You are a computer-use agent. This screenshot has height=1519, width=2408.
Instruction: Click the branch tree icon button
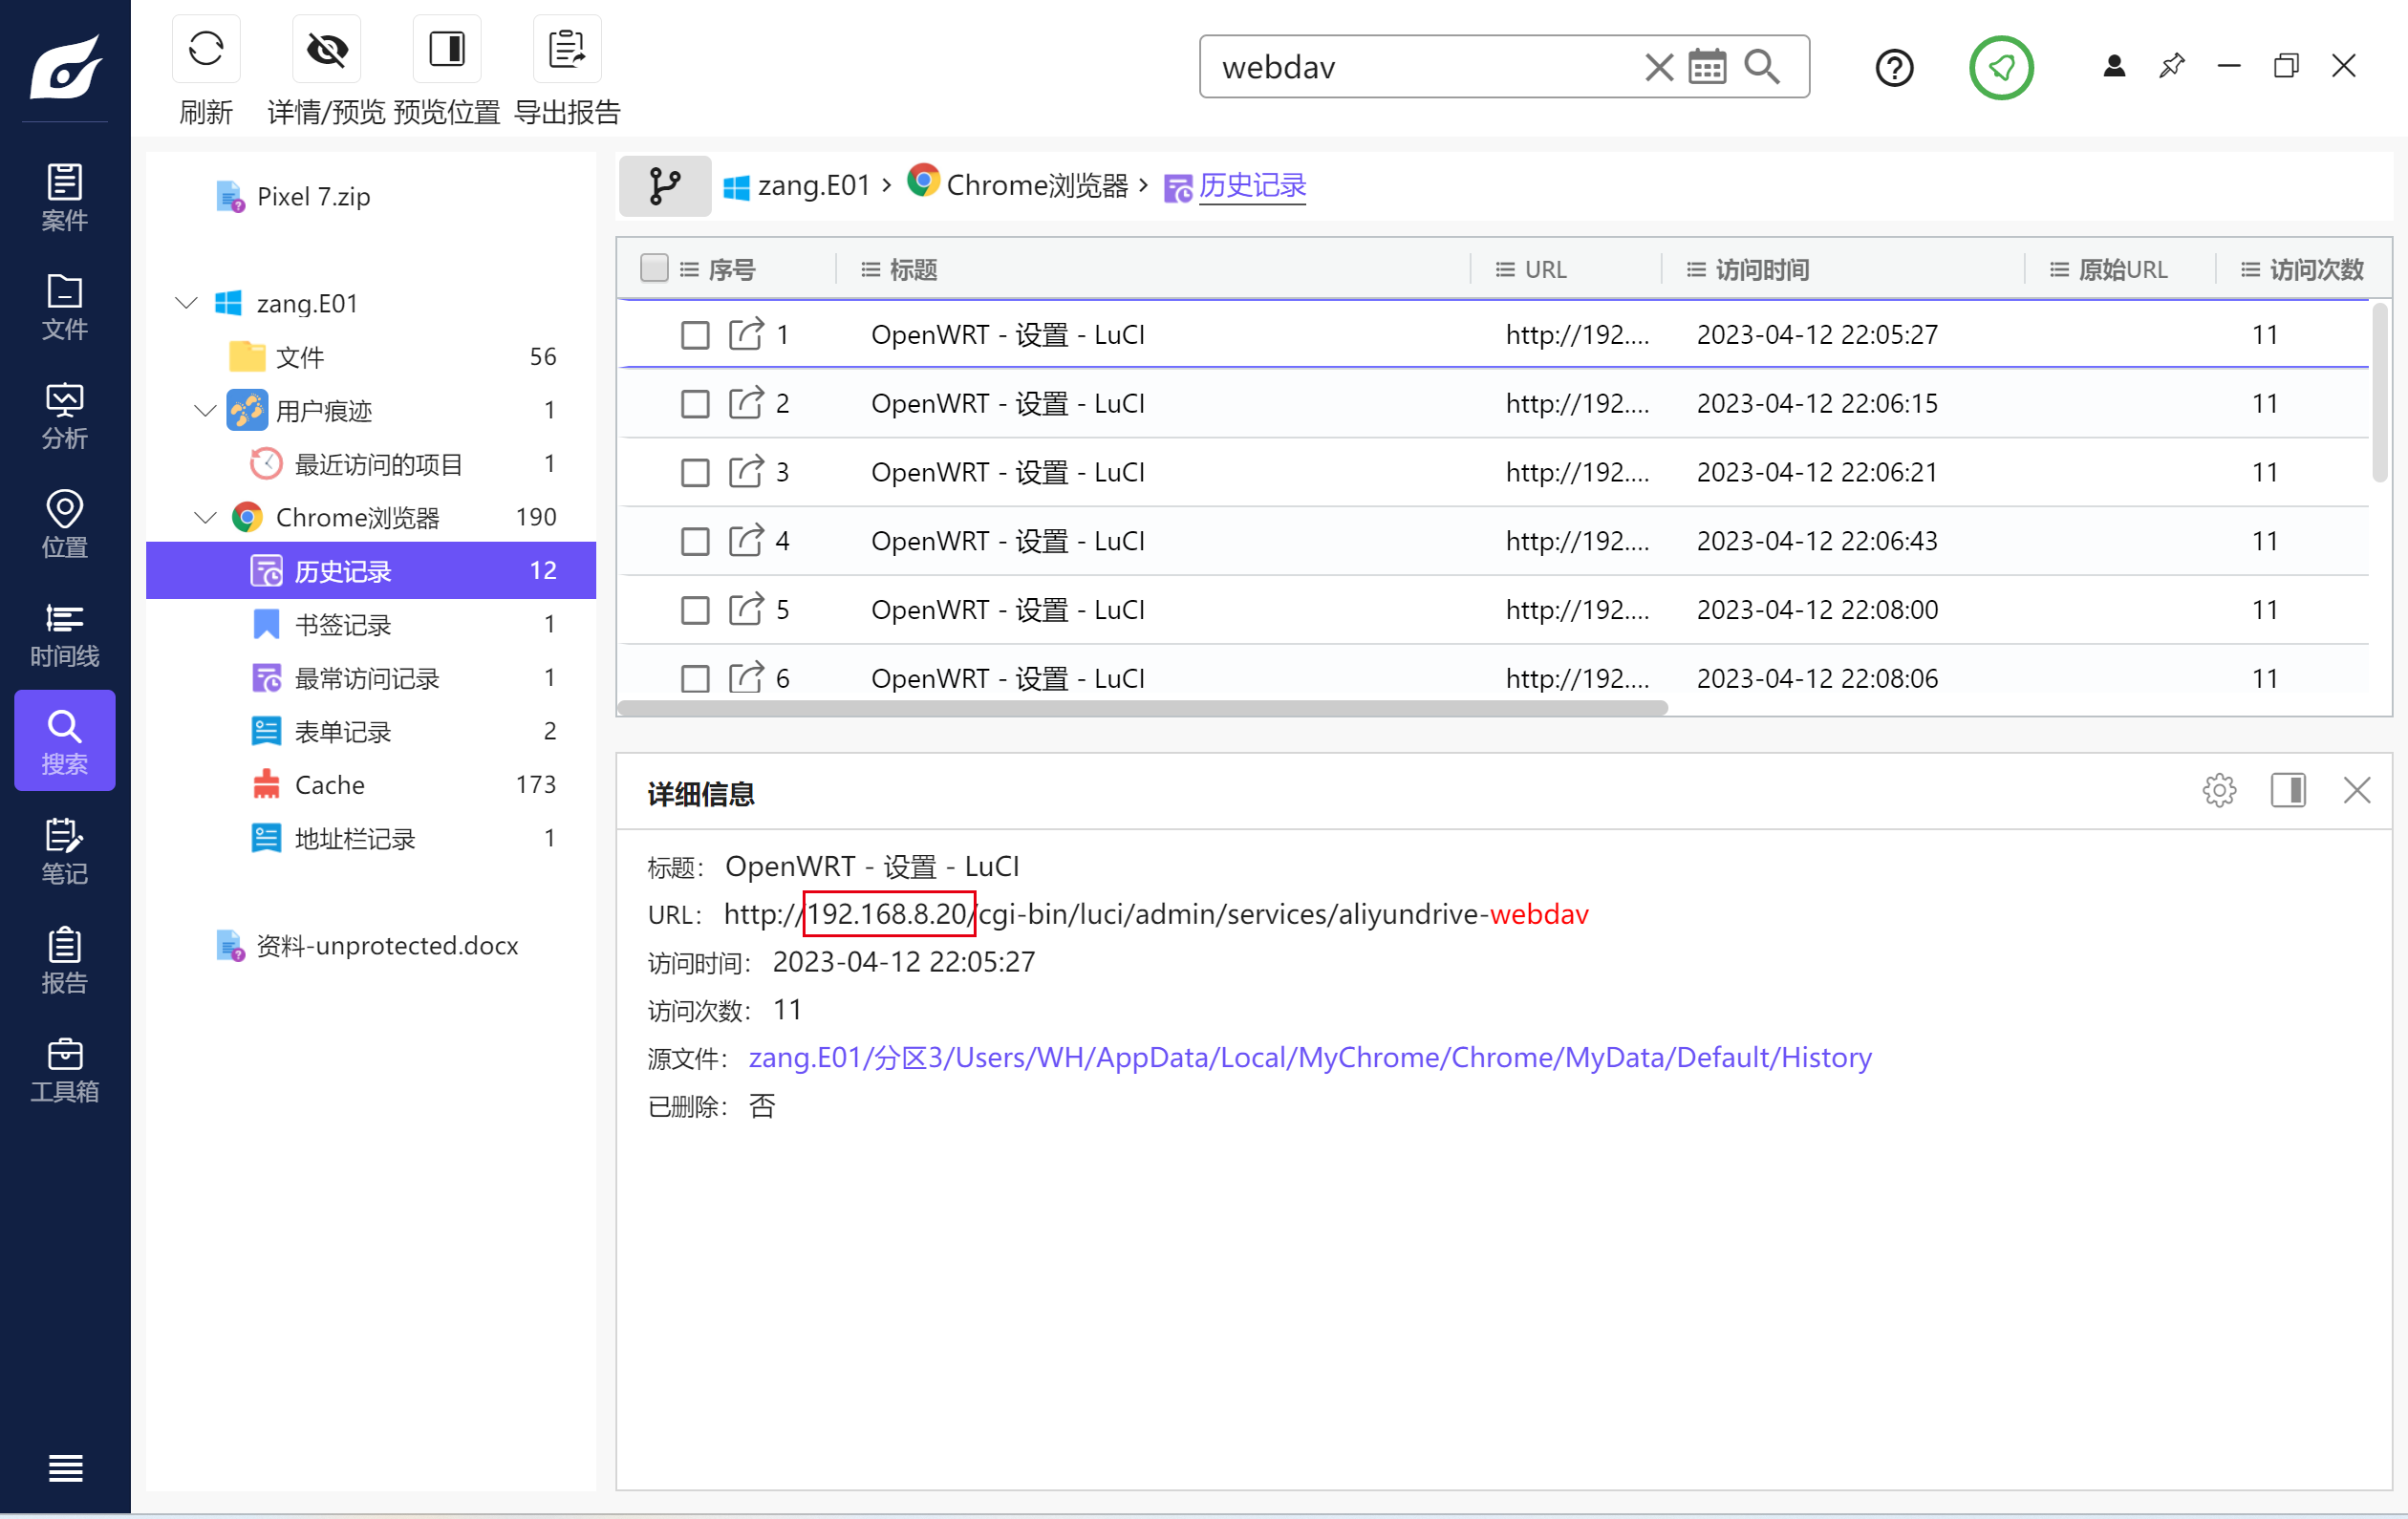pyautogui.click(x=665, y=186)
